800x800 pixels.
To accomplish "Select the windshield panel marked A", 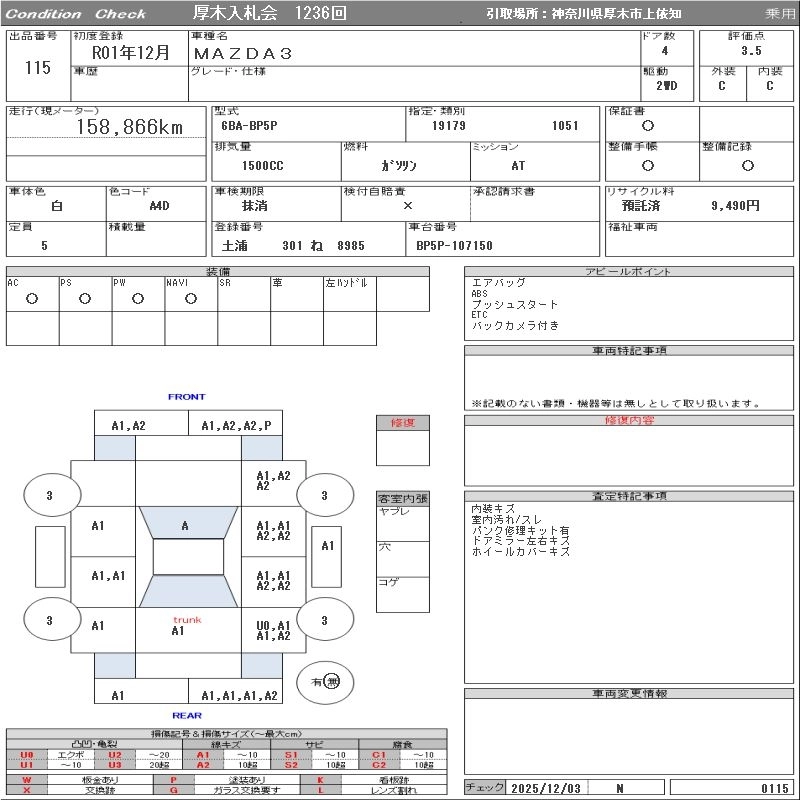I will (185, 525).
